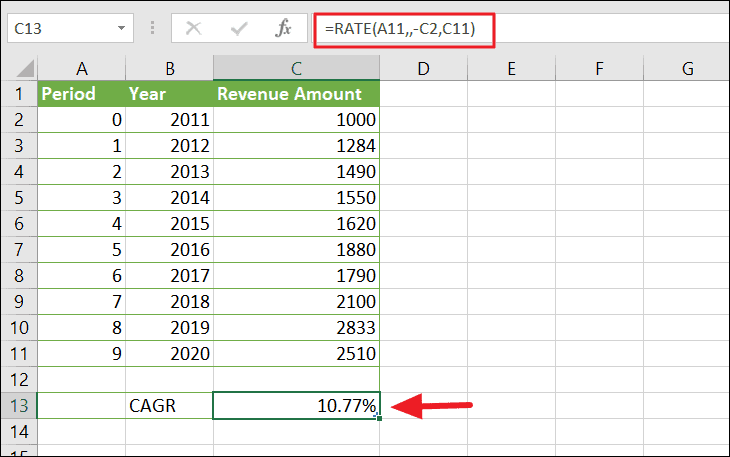
Task: Select the cell containing year 2013
Action: [169, 172]
